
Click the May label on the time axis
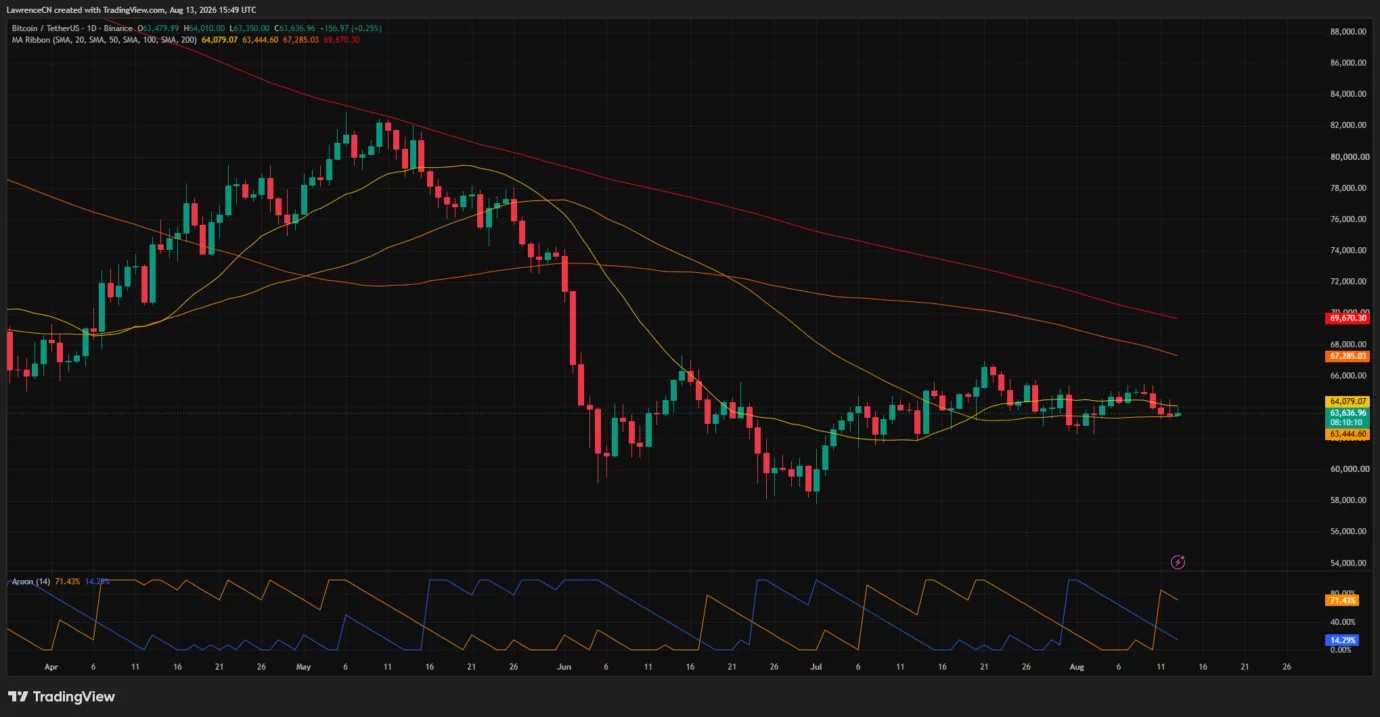(304, 665)
